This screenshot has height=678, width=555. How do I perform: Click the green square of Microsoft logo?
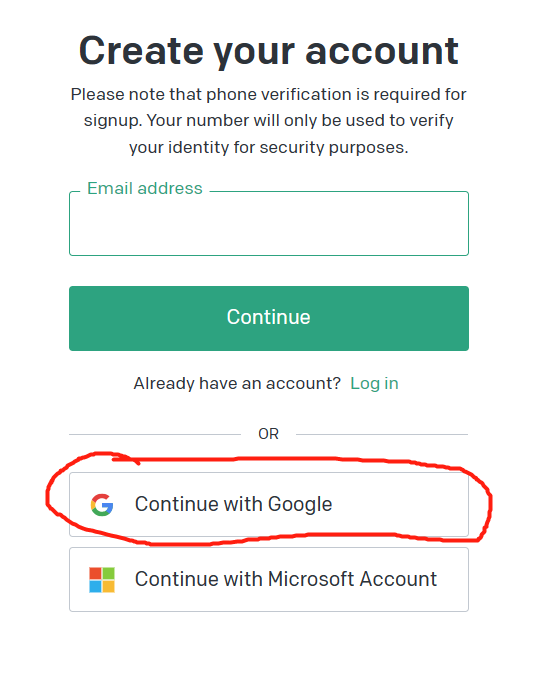108,573
